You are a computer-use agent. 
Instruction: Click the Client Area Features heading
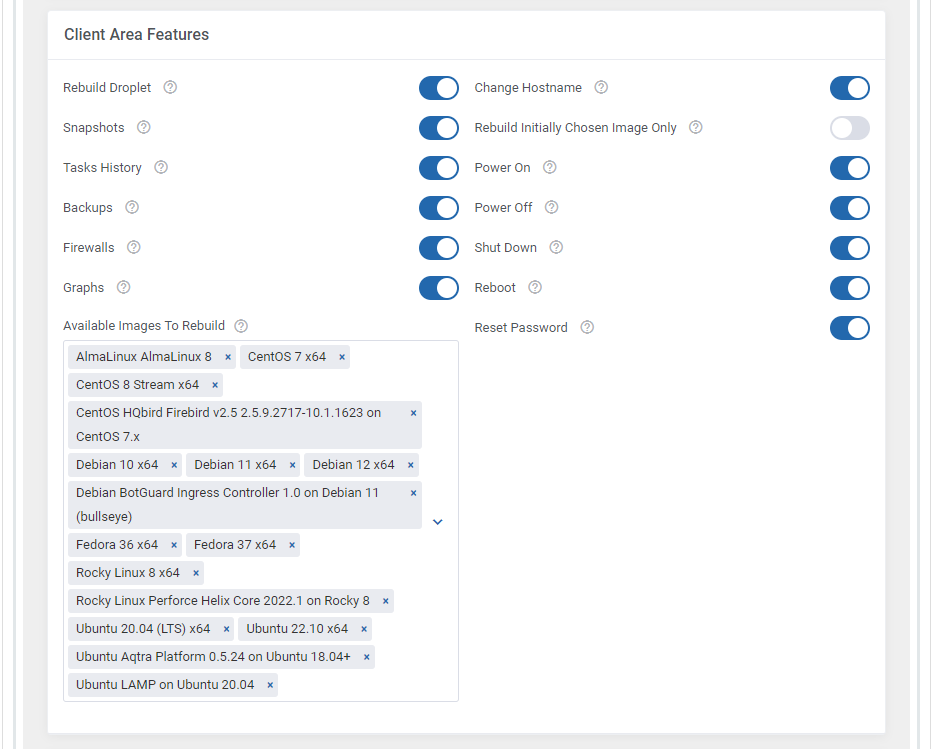point(136,35)
